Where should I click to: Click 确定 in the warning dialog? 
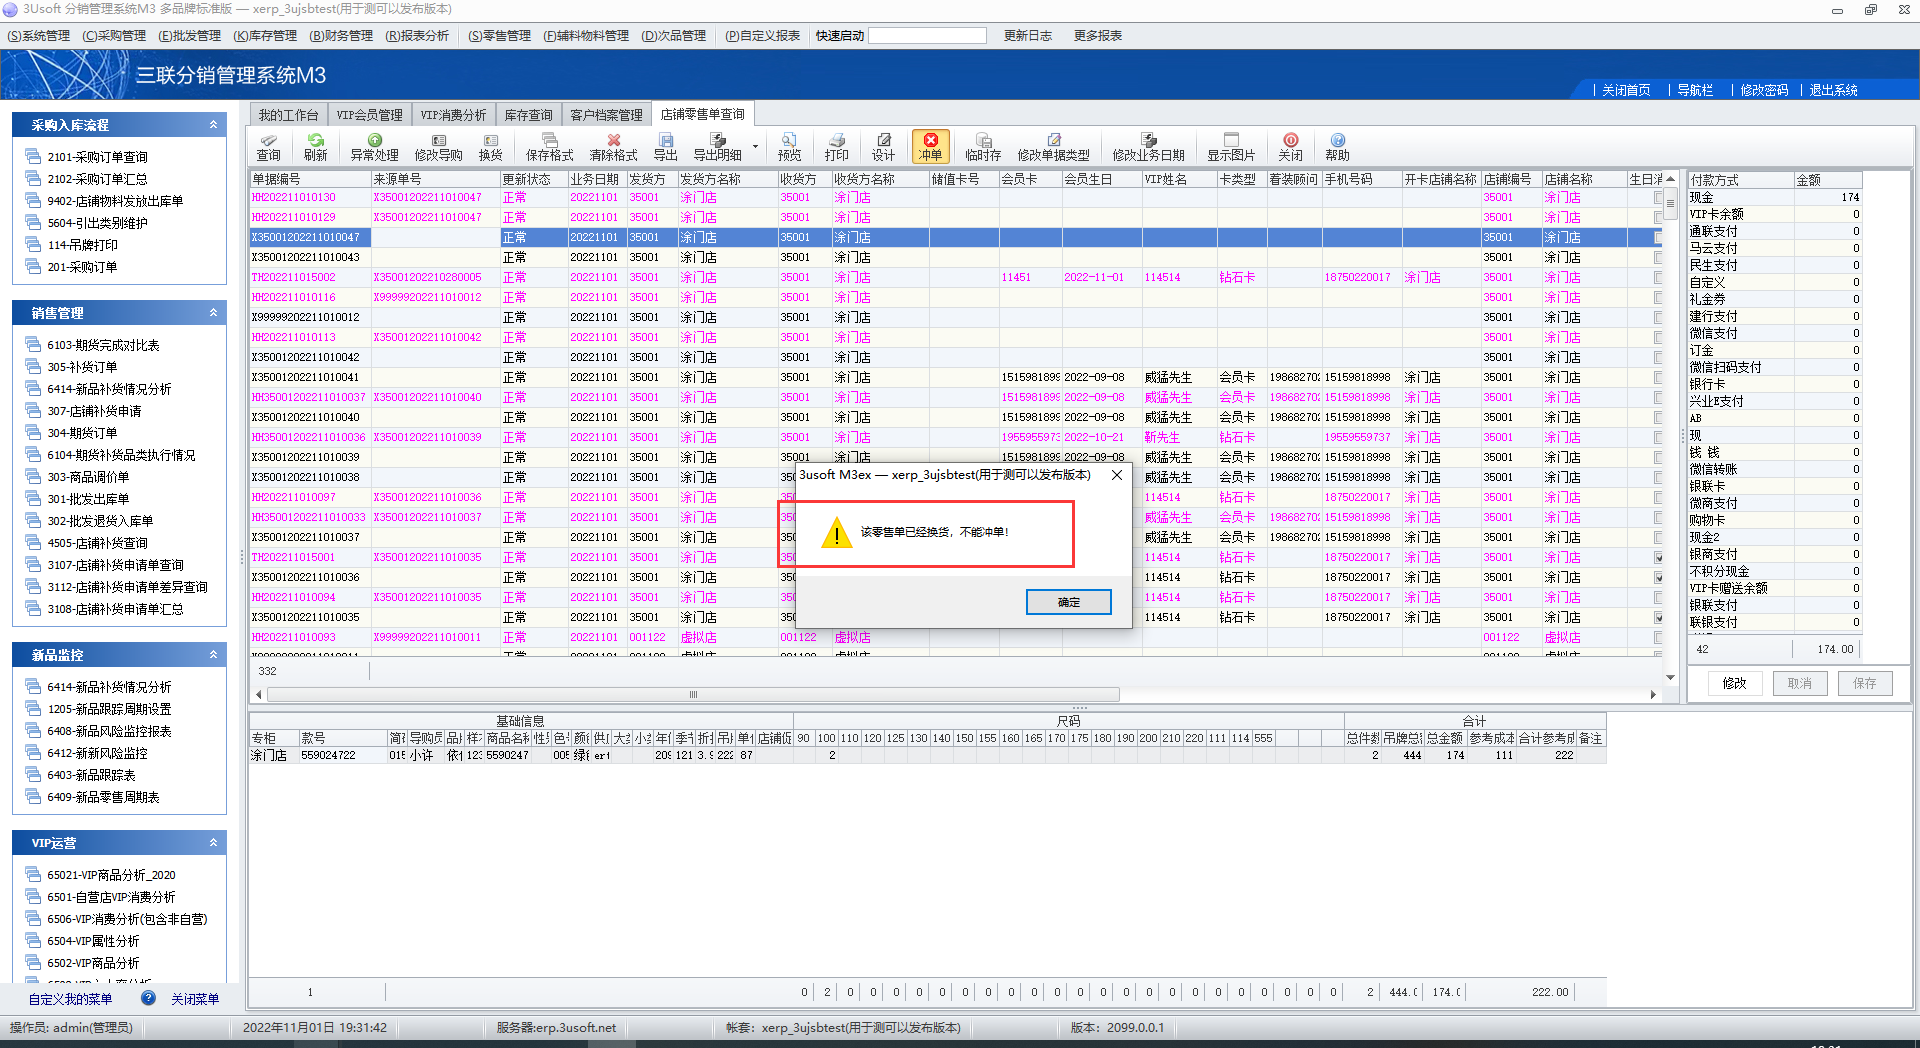point(1069,602)
